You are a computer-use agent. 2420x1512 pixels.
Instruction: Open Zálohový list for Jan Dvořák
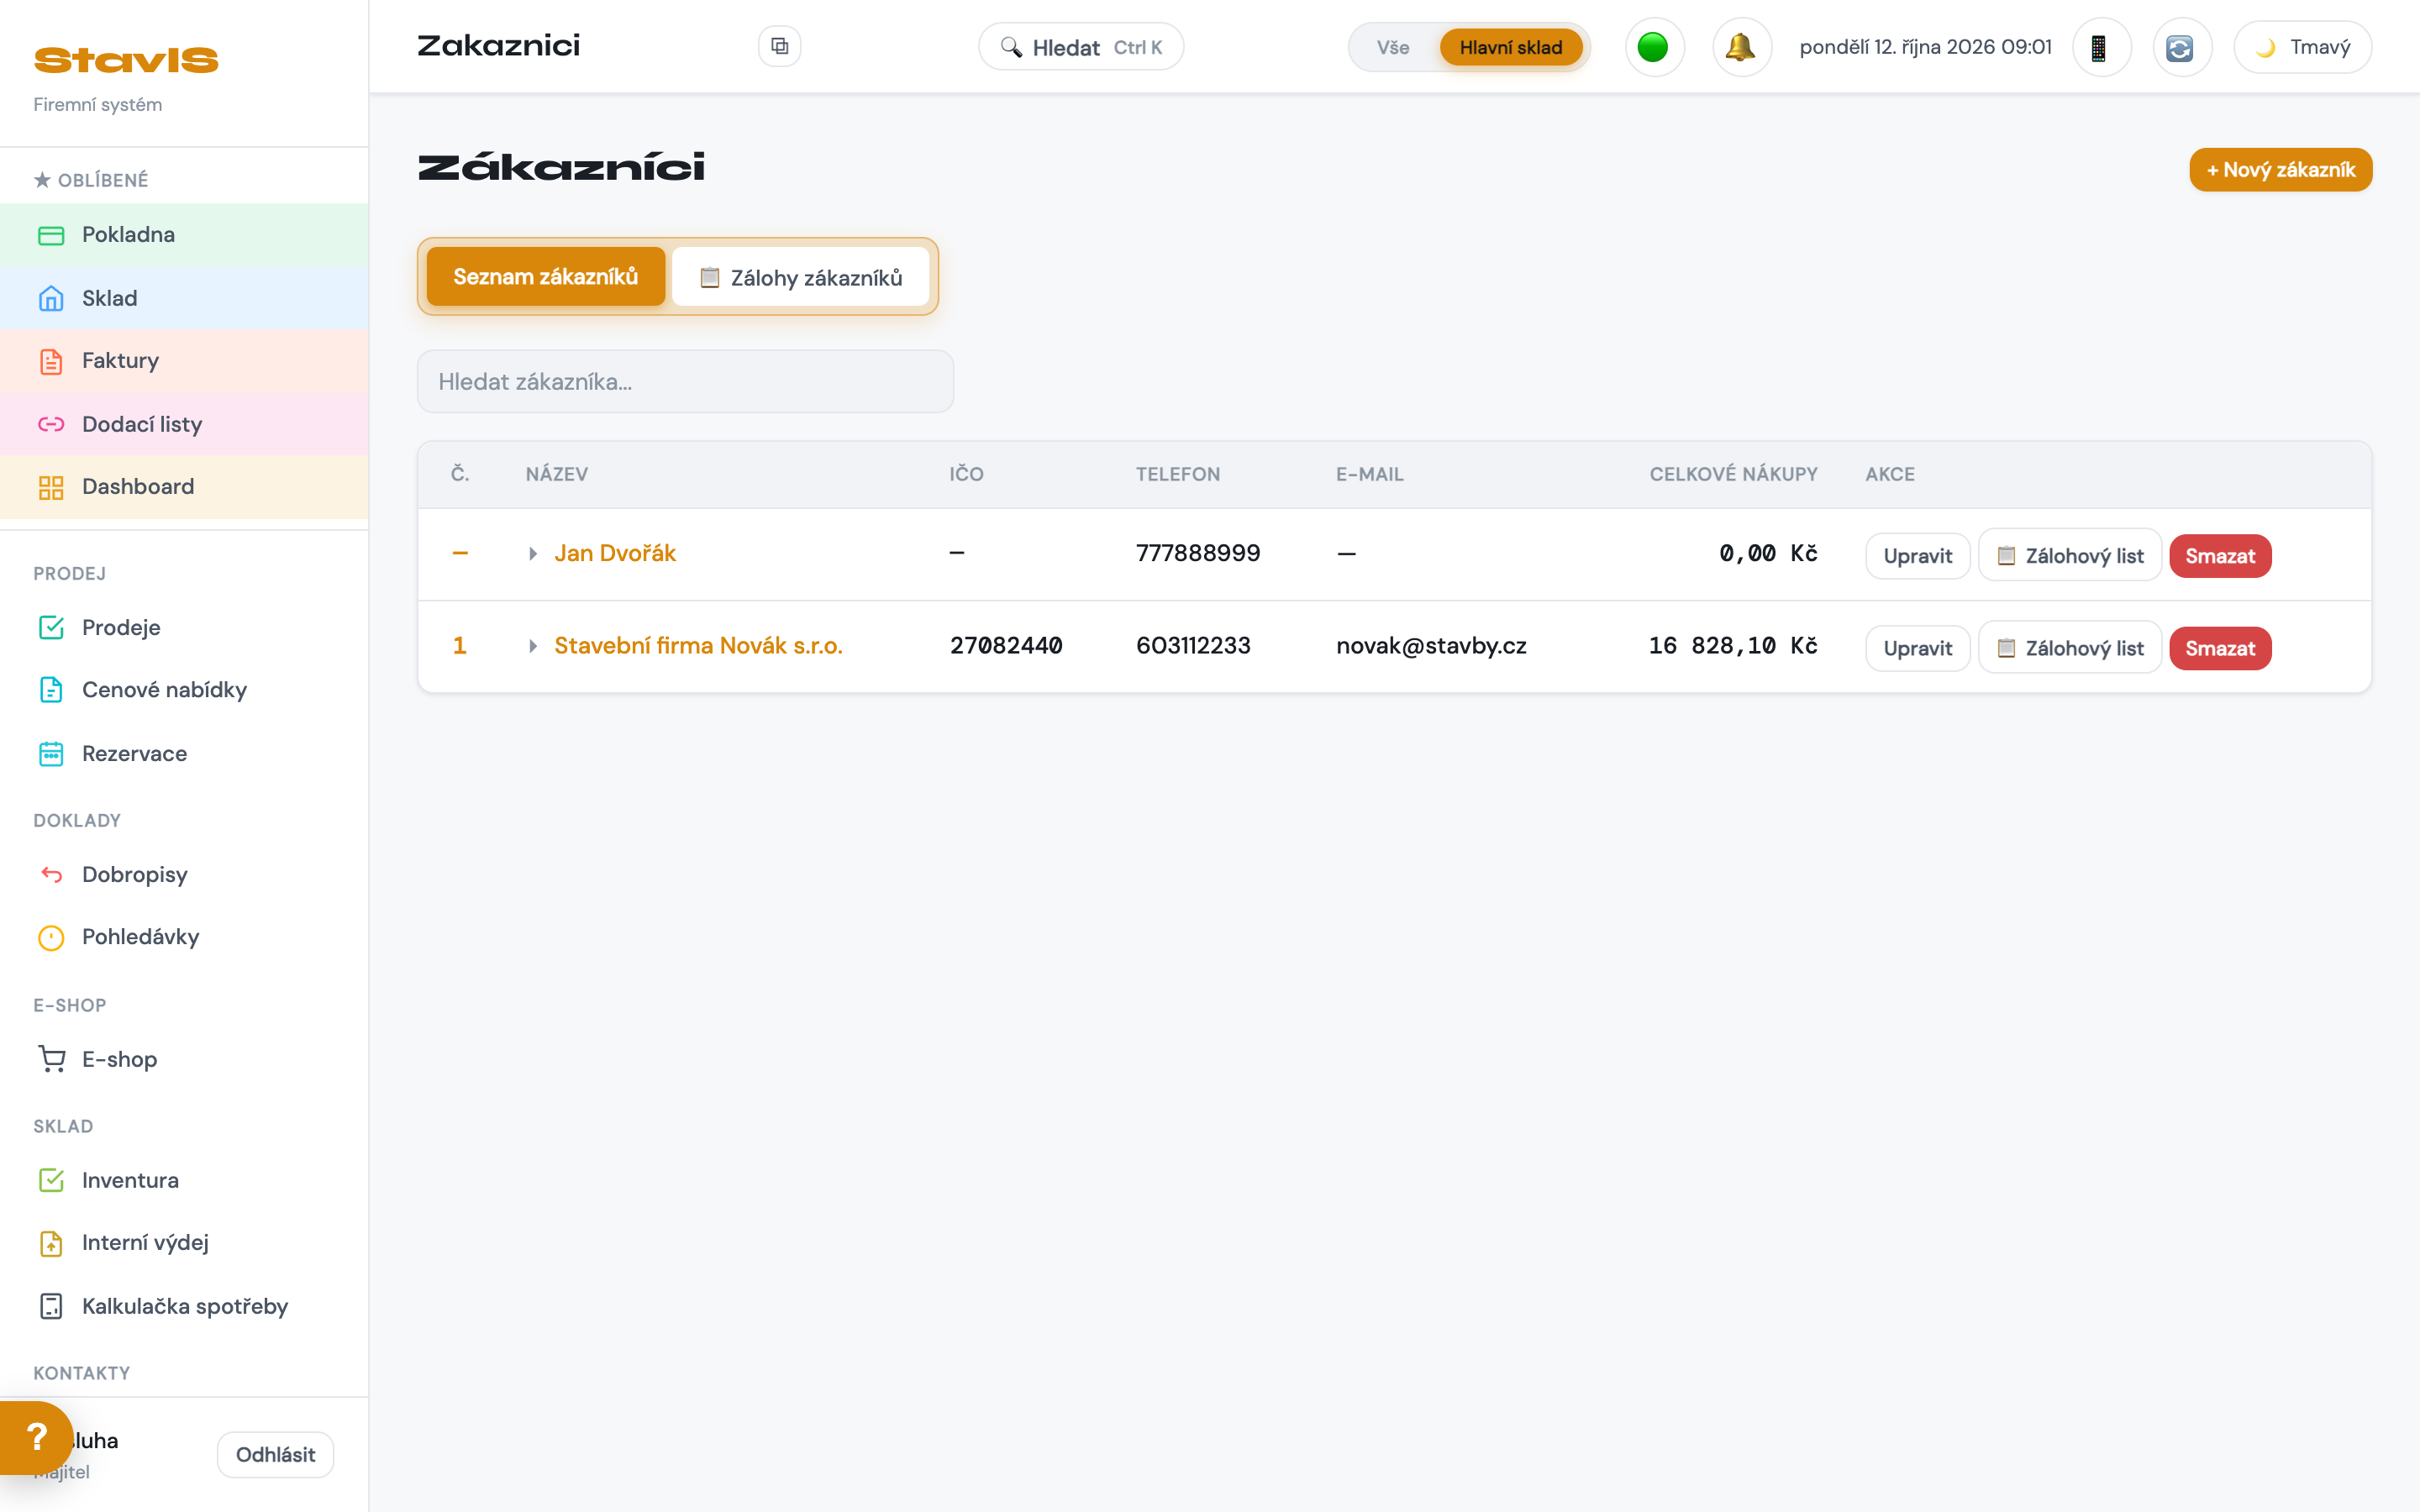[2070, 556]
